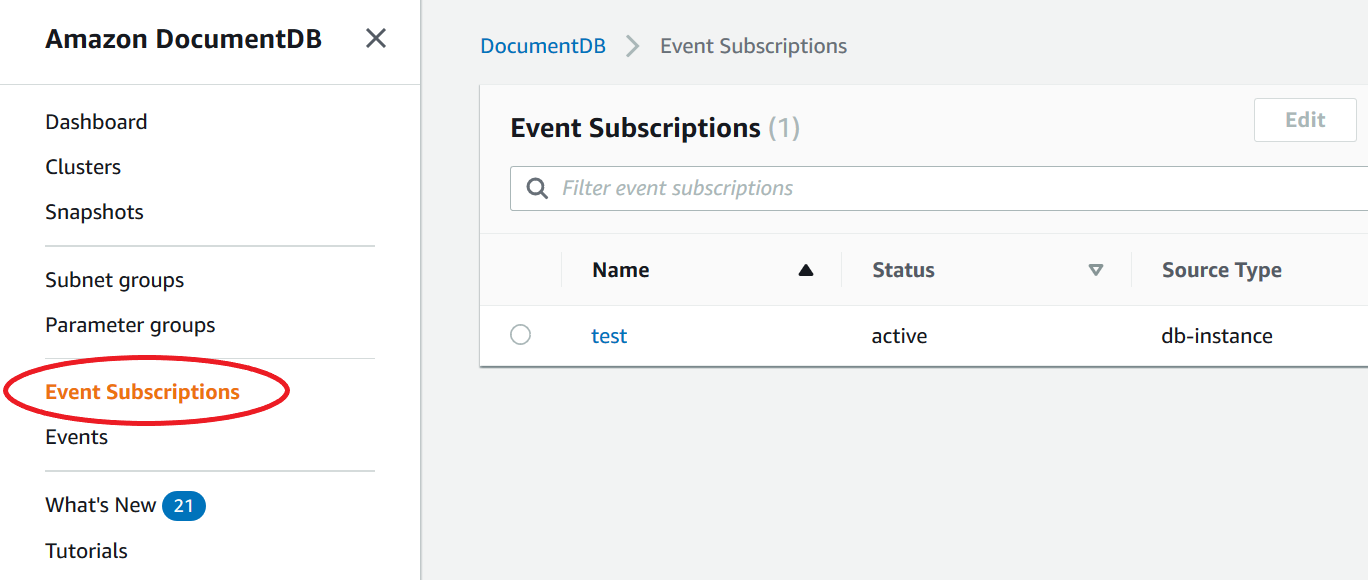1368x580 pixels.
Task: Open Tutorials from the sidebar
Action: (86, 550)
